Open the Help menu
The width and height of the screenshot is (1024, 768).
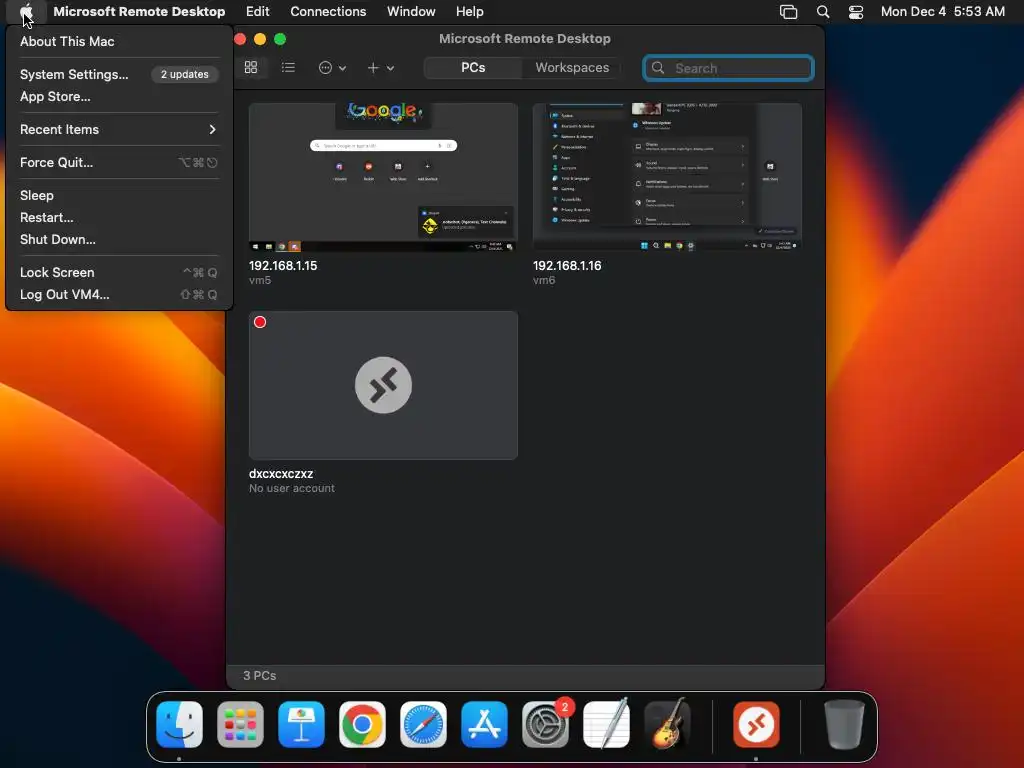(x=470, y=11)
